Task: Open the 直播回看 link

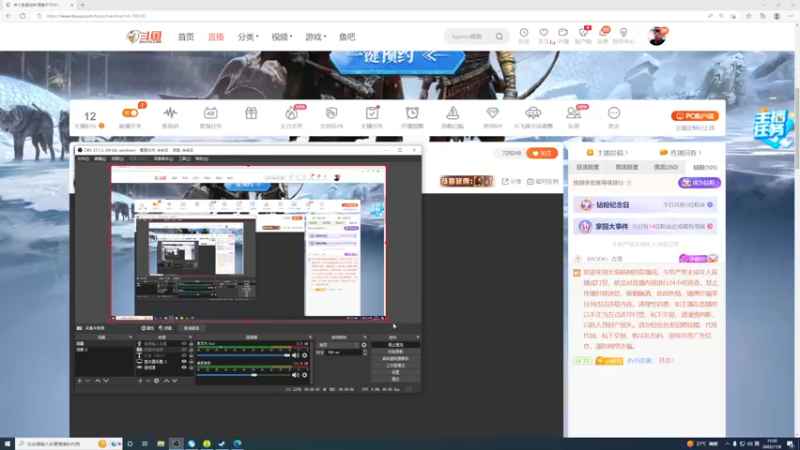Action: tap(681, 153)
